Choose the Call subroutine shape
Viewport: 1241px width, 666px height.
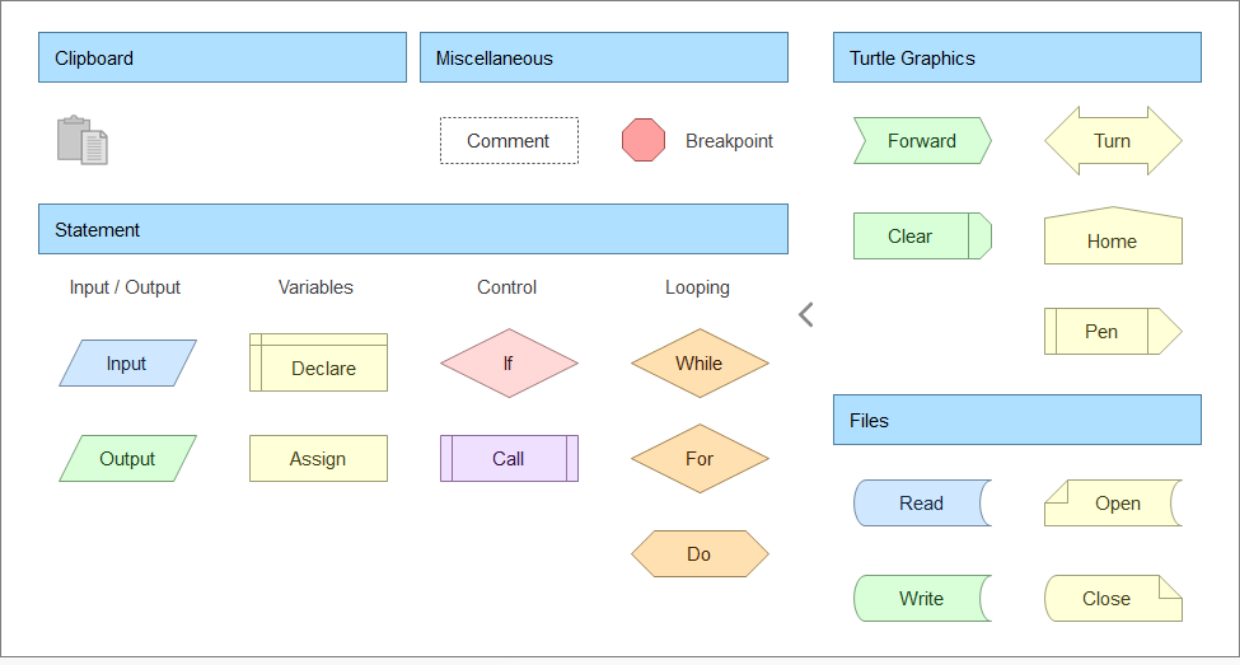tap(509, 459)
